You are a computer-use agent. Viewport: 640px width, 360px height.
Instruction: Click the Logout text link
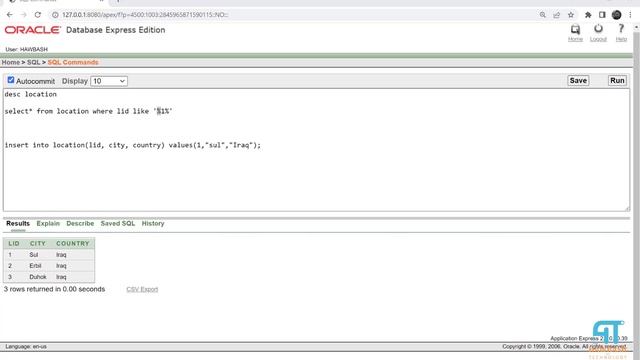(598, 39)
